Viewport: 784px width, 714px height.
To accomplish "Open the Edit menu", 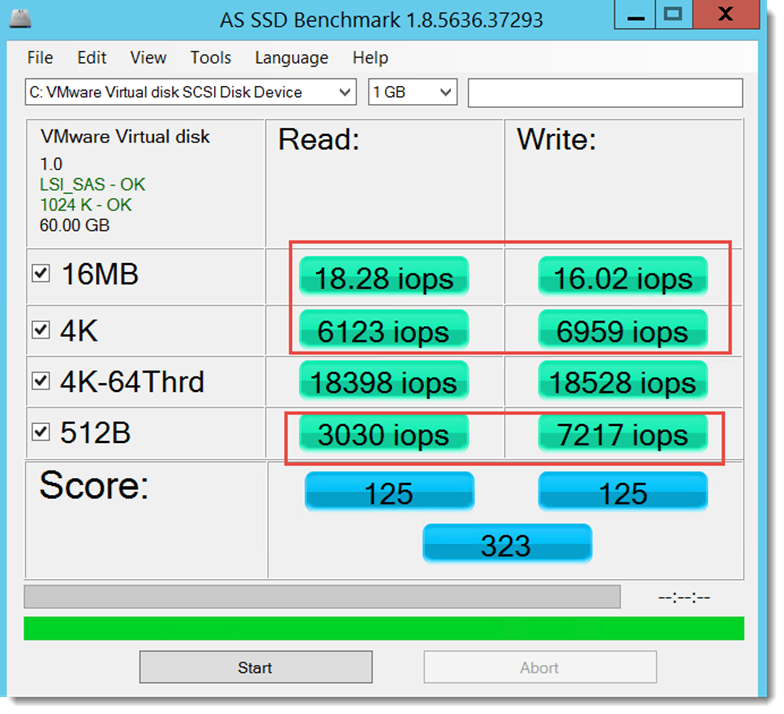I will pyautogui.click(x=92, y=58).
